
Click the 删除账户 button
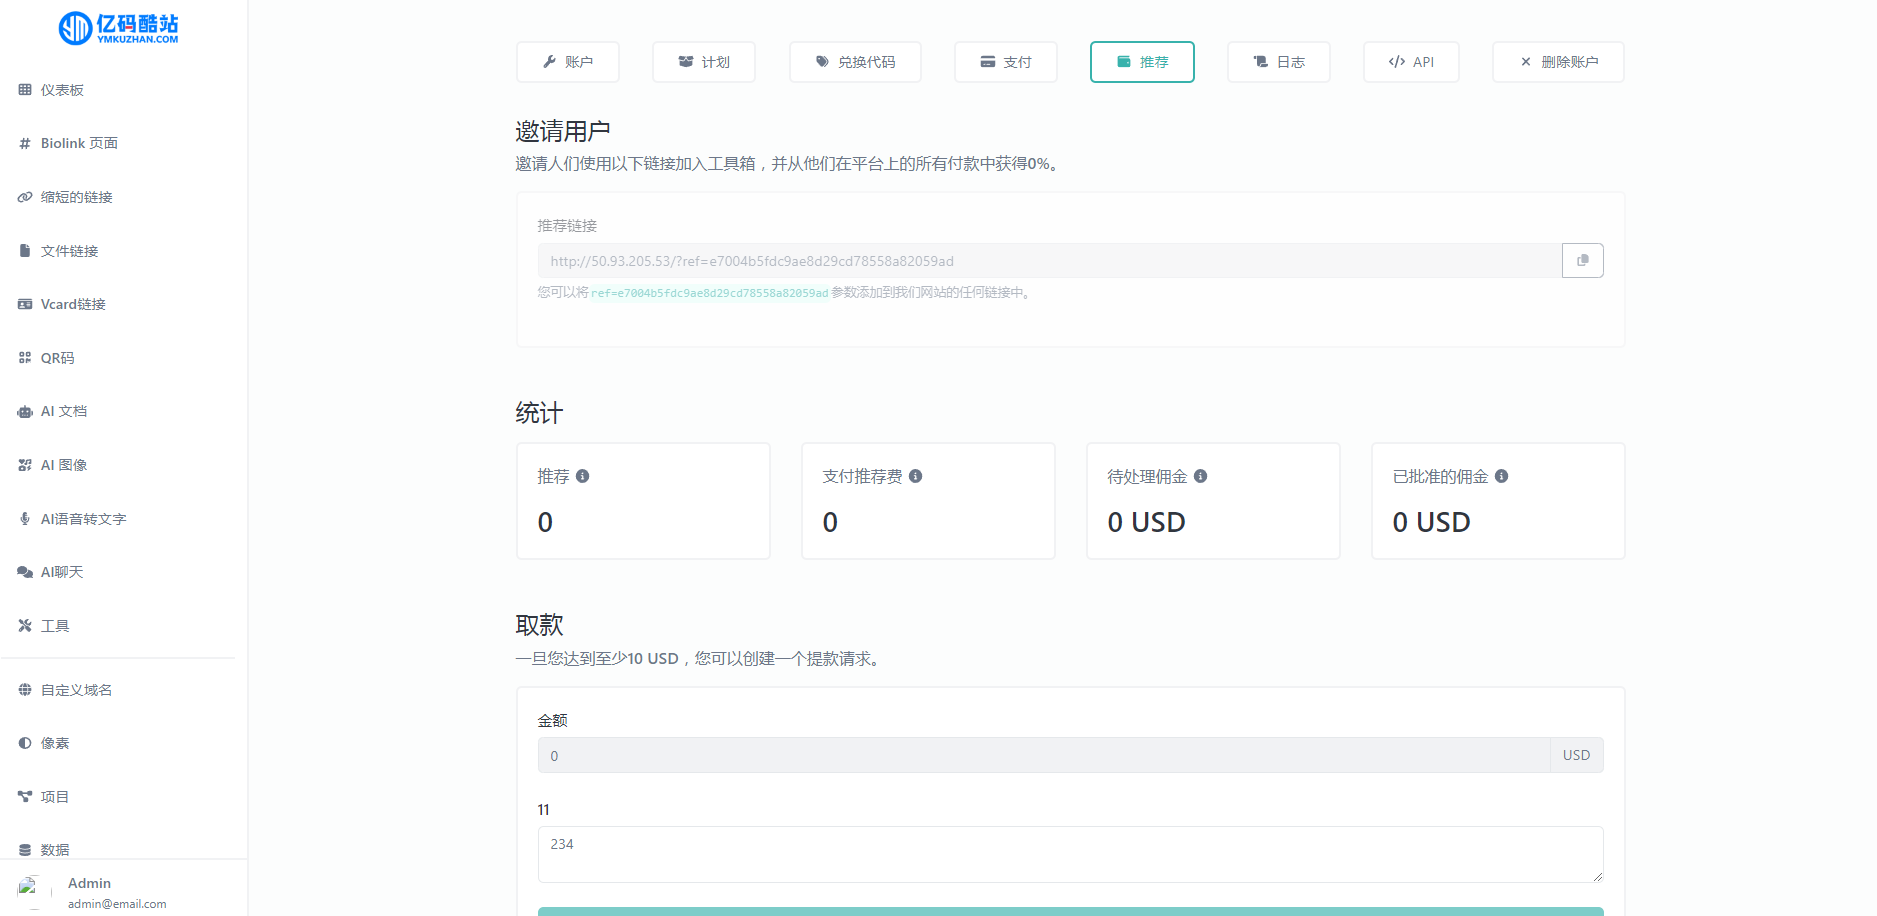click(1558, 62)
